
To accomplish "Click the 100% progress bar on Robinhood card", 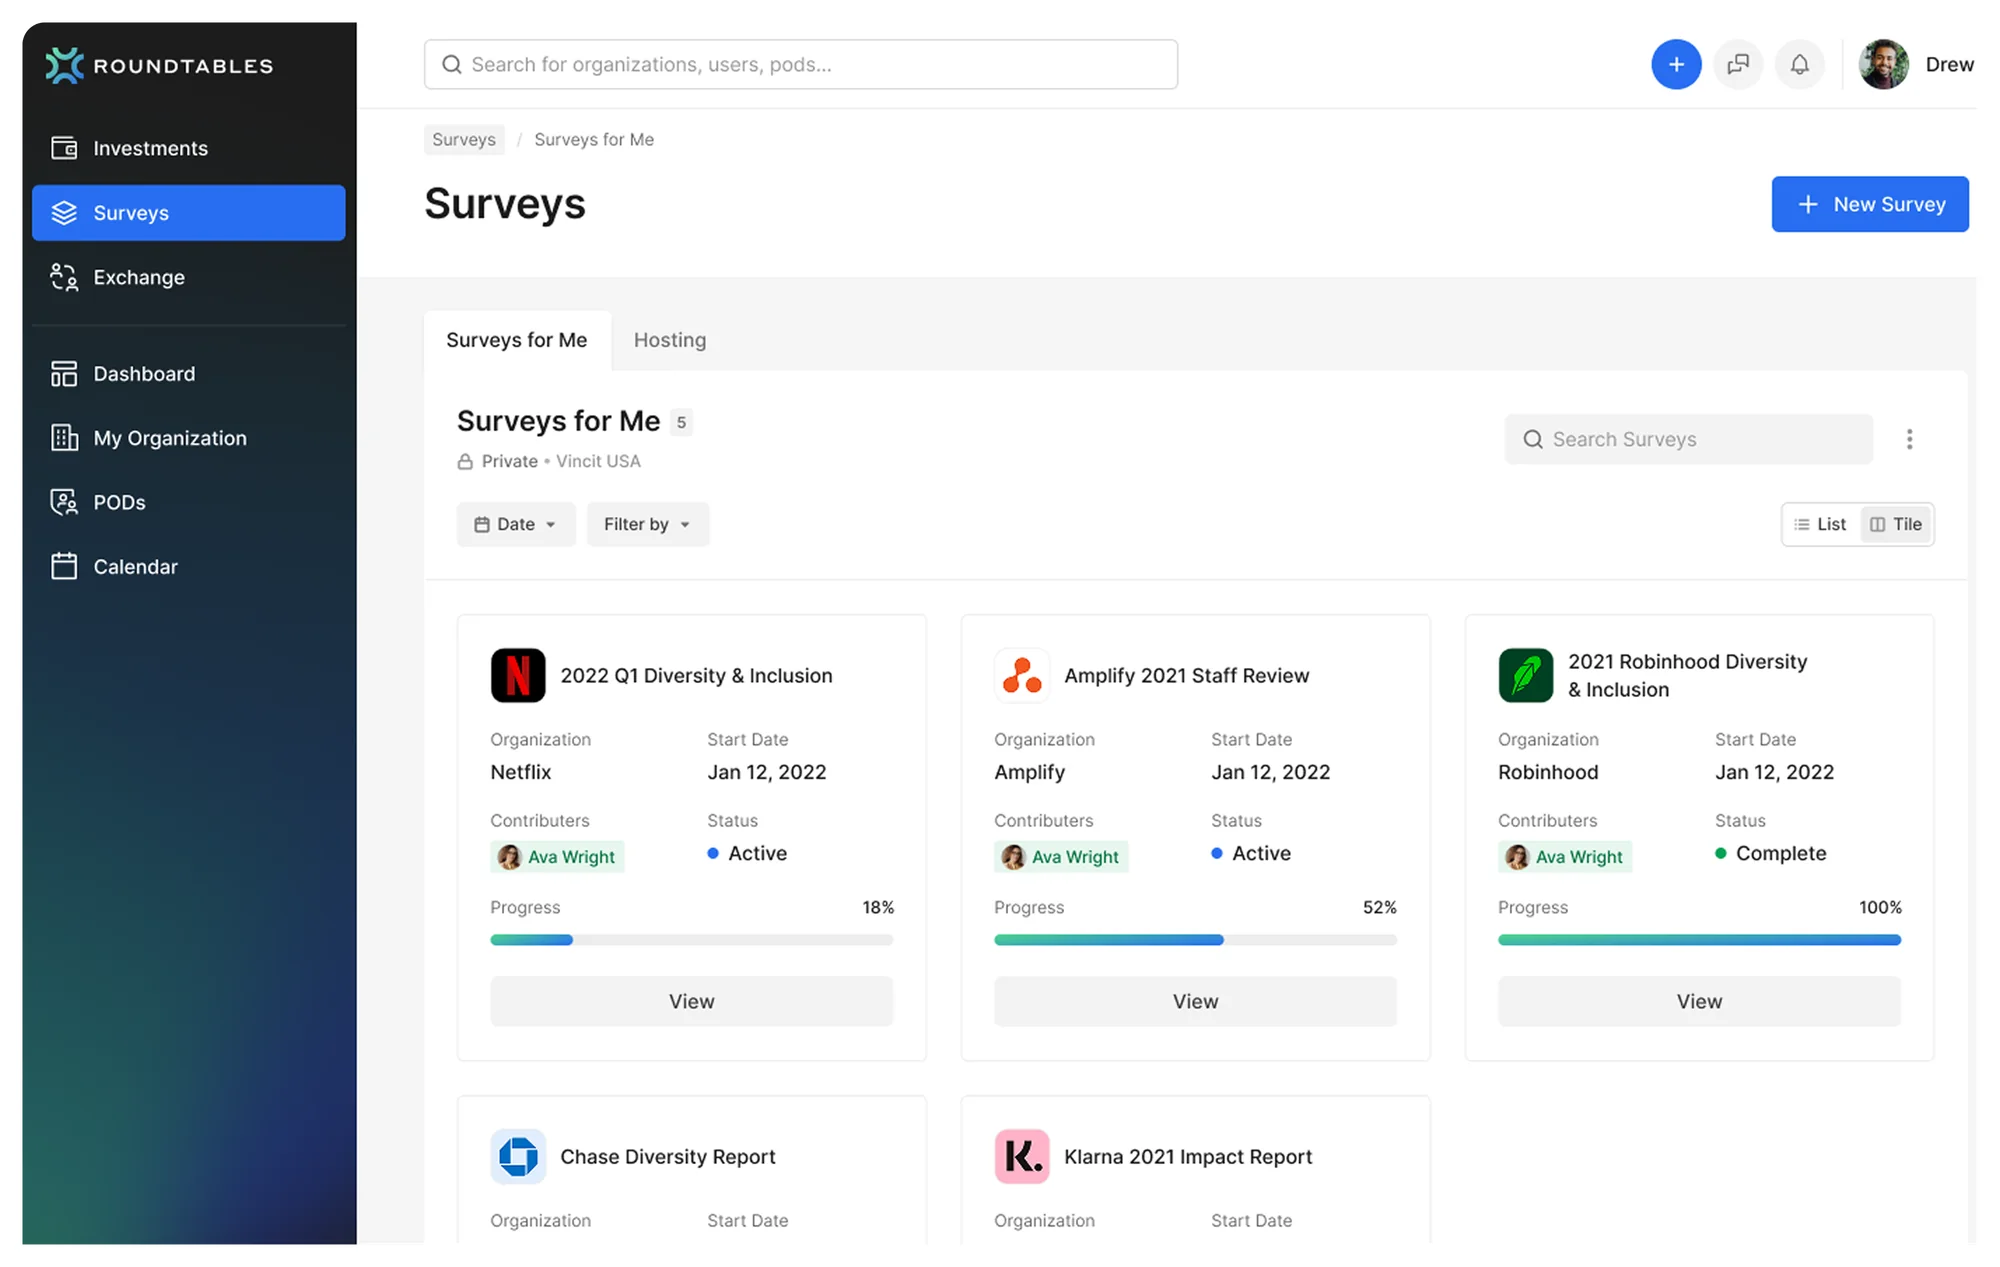I will tap(1700, 940).
